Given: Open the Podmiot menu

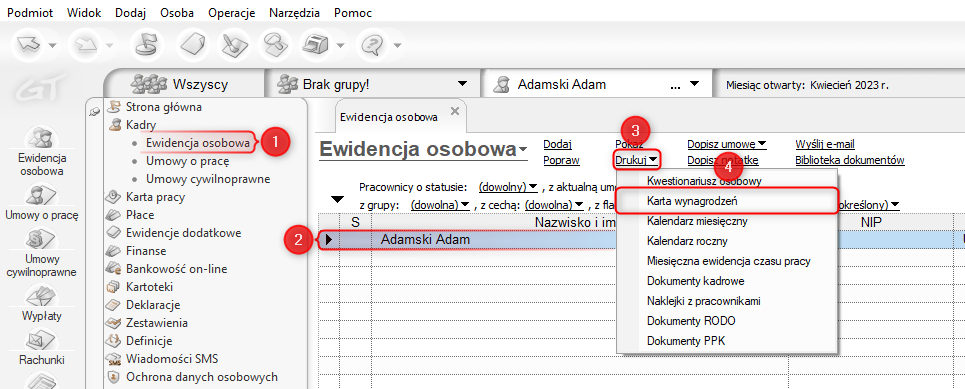Looking at the screenshot, I should (30, 13).
